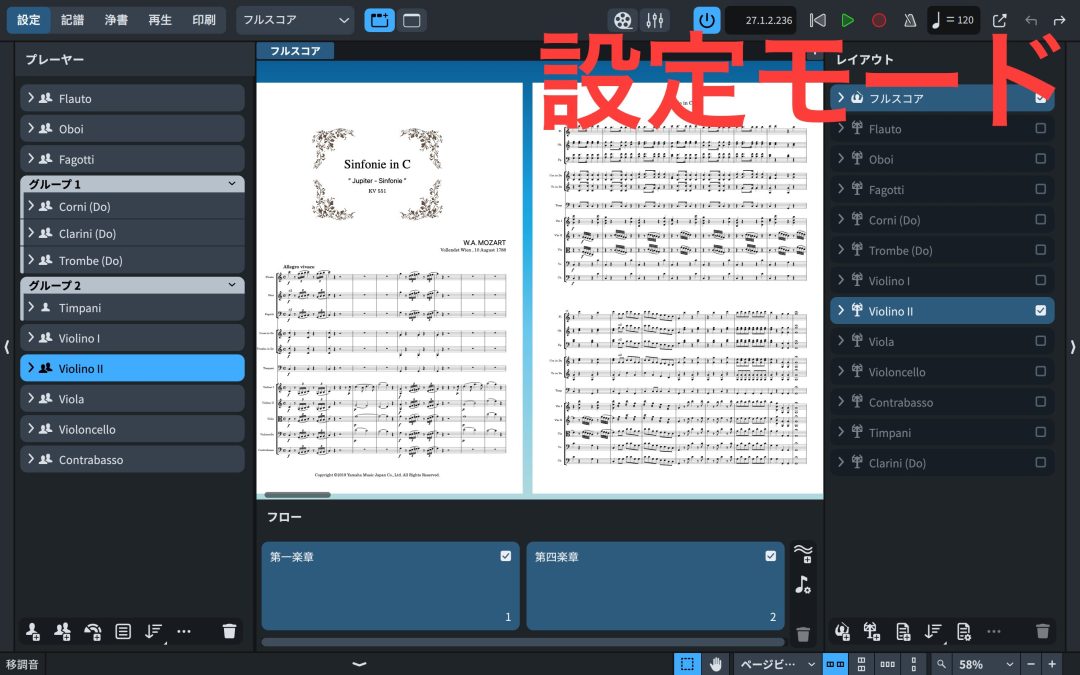Zoom in with the plus button
Image resolution: width=1080 pixels, height=675 pixels.
[1052, 664]
